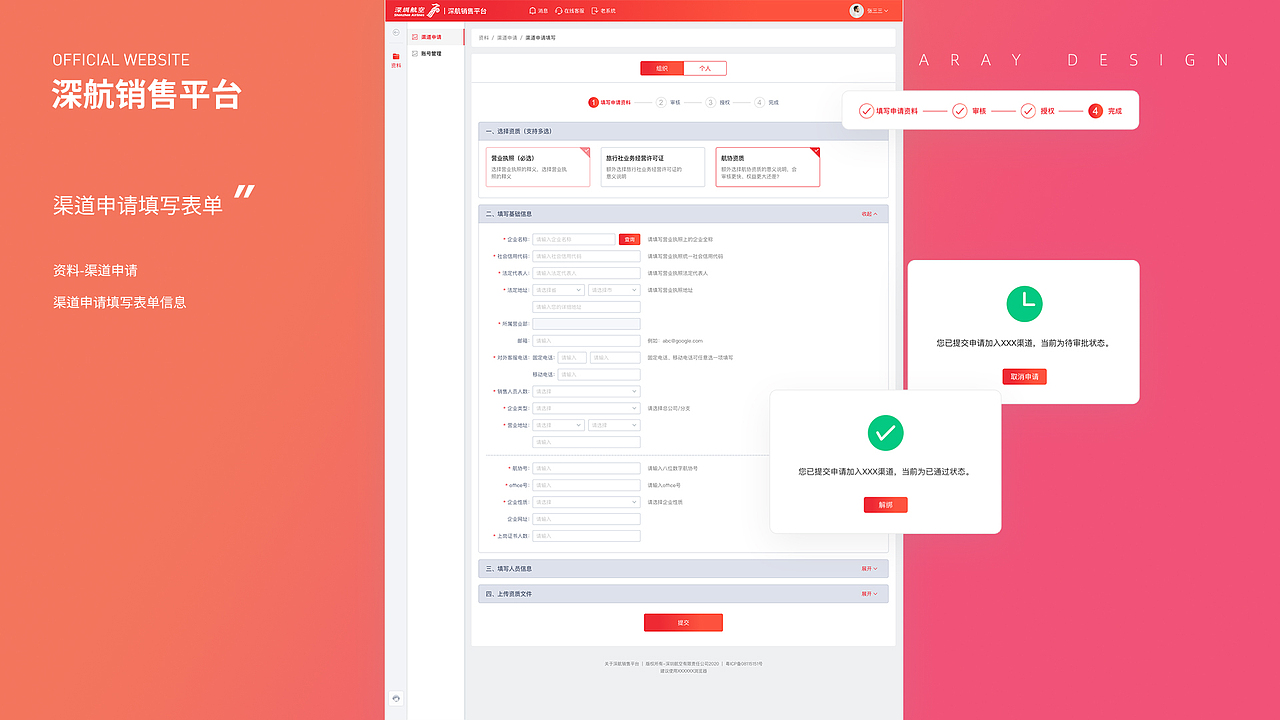This screenshot has width=1280, height=720.
Task: Click step 2 circle 审核
Action: point(661,102)
